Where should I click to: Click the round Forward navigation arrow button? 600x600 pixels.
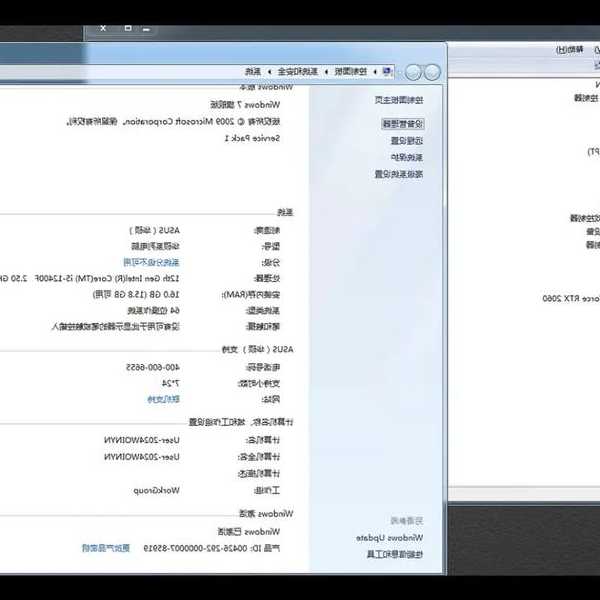pos(412,72)
